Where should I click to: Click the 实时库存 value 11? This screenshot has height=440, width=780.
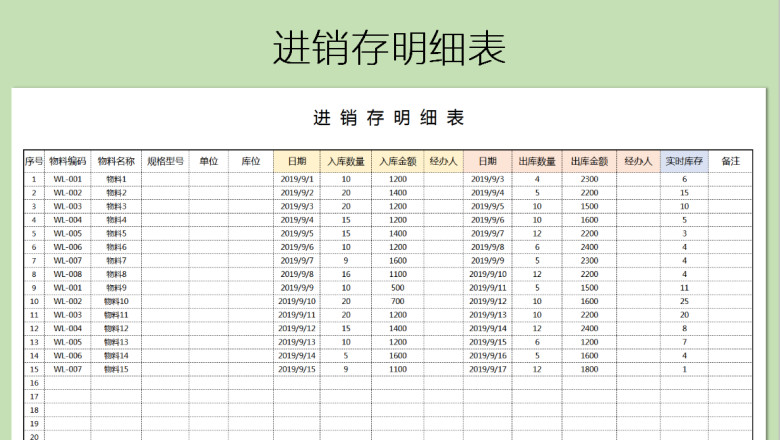click(x=684, y=288)
